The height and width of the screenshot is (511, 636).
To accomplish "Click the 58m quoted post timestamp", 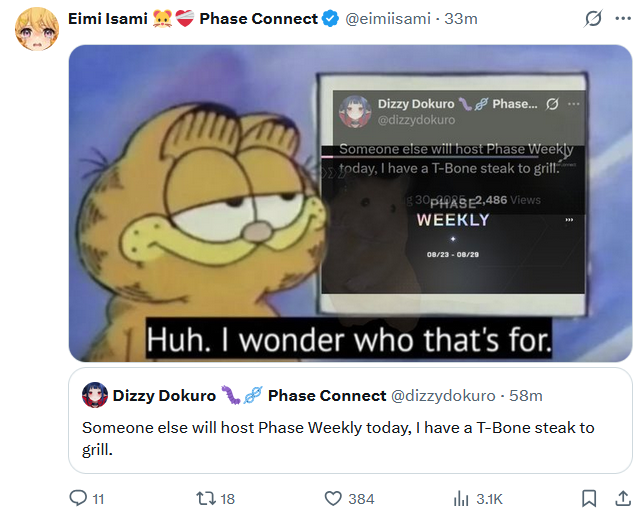I will (x=526, y=395).
